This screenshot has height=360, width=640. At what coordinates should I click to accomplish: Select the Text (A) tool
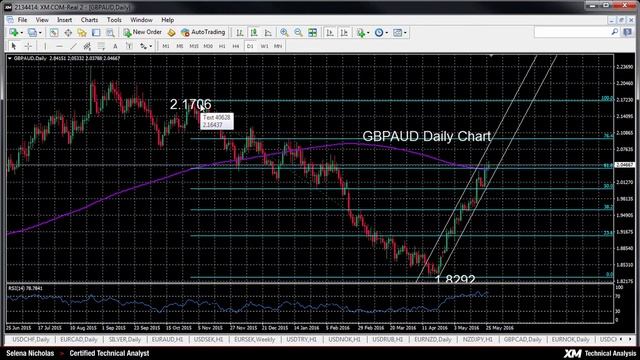coord(115,46)
